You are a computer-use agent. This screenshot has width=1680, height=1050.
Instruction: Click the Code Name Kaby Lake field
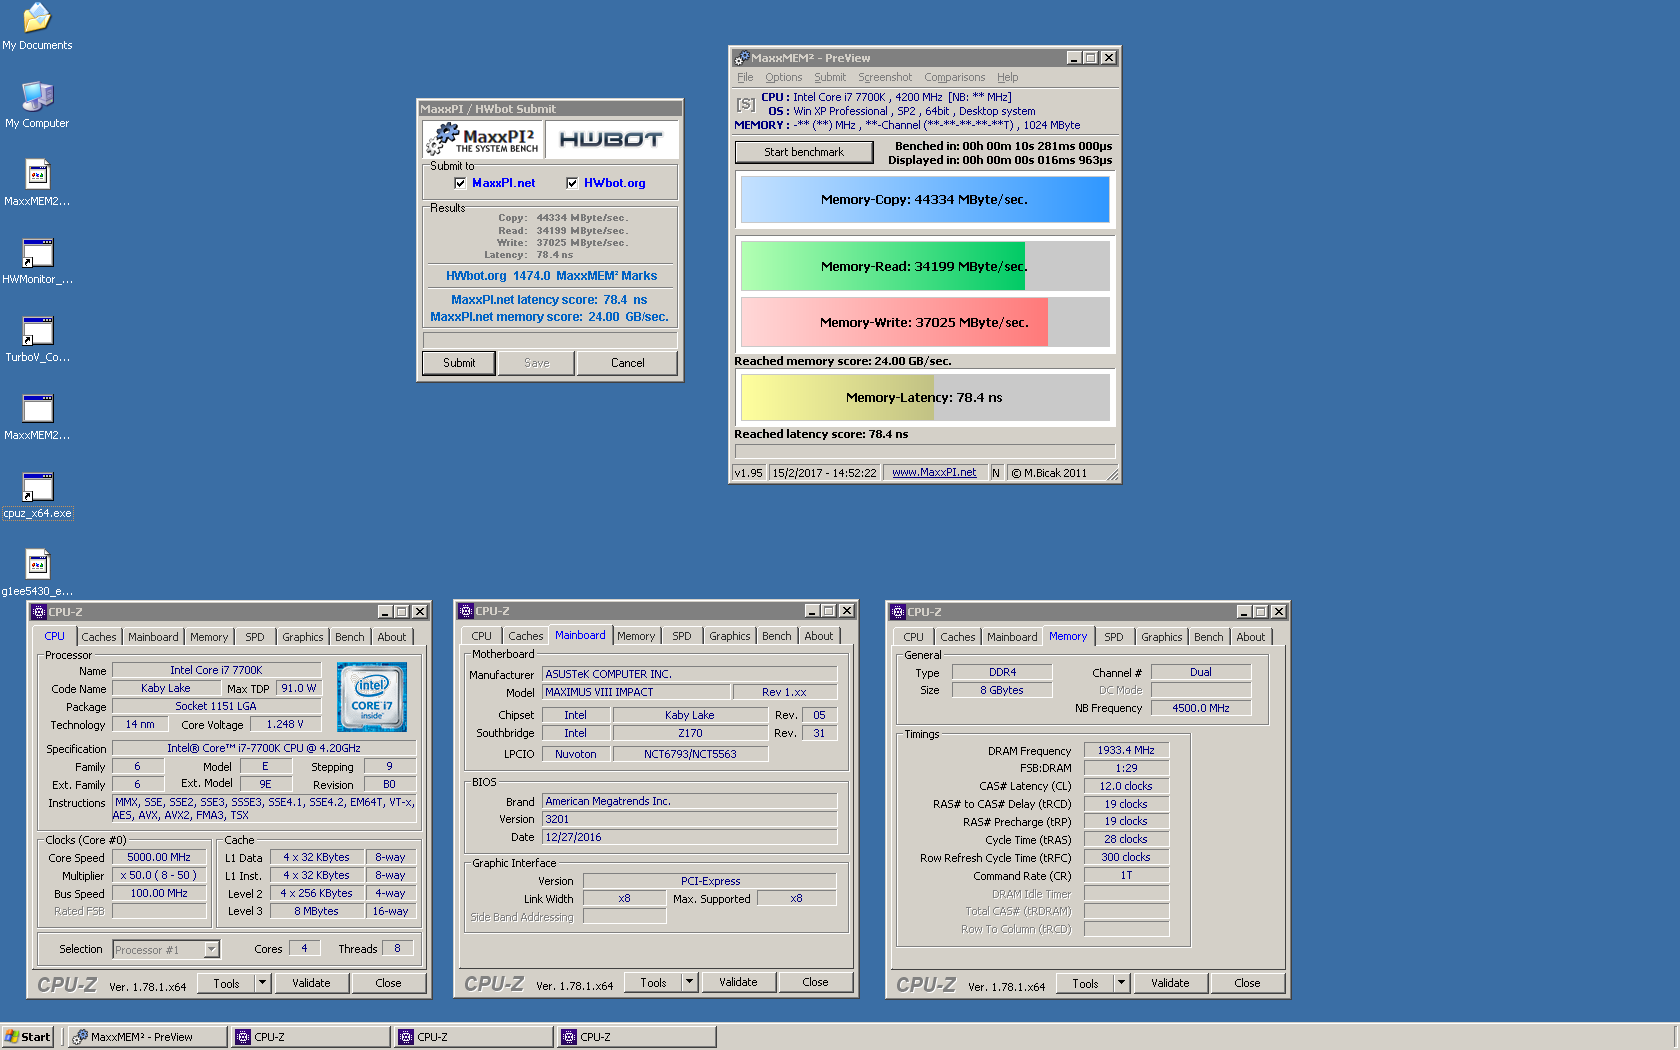tap(166, 688)
